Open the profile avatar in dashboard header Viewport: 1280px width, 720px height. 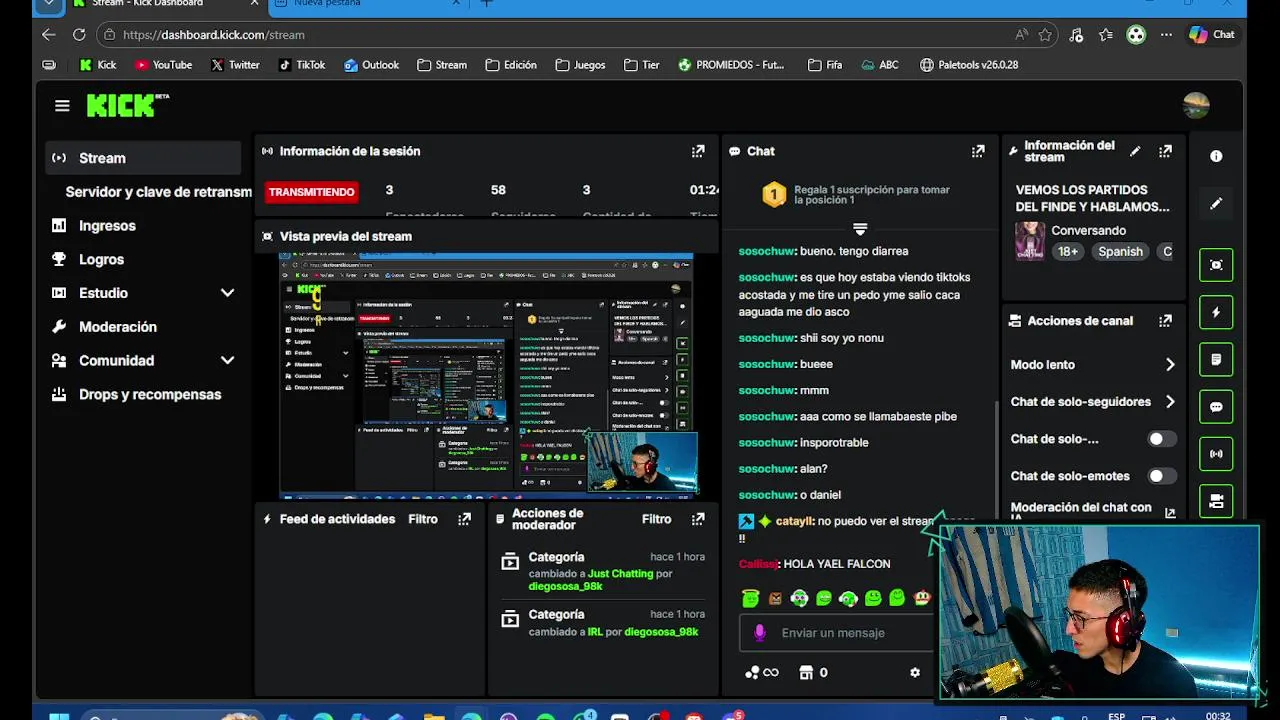(1196, 105)
